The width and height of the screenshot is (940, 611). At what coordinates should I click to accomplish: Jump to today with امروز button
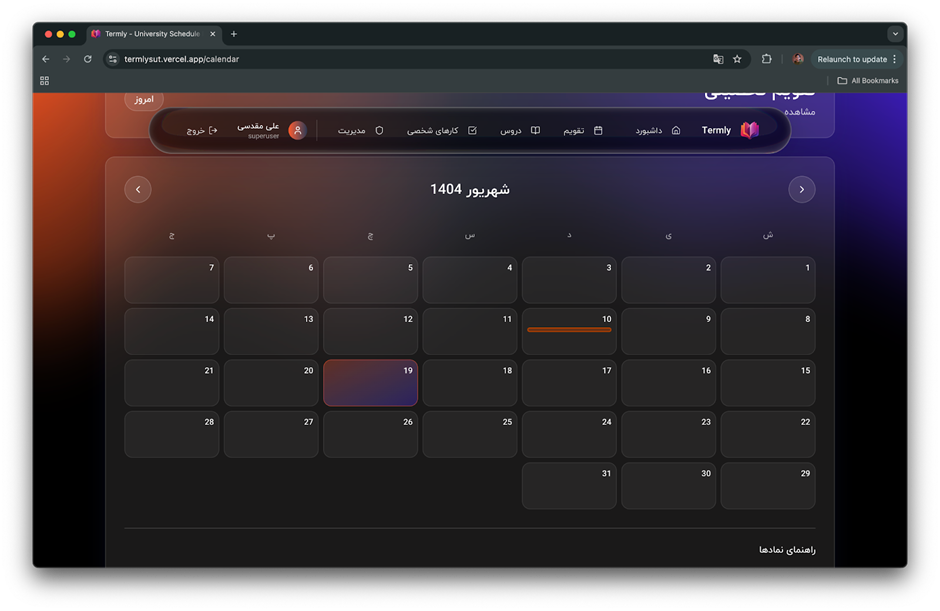[144, 100]
